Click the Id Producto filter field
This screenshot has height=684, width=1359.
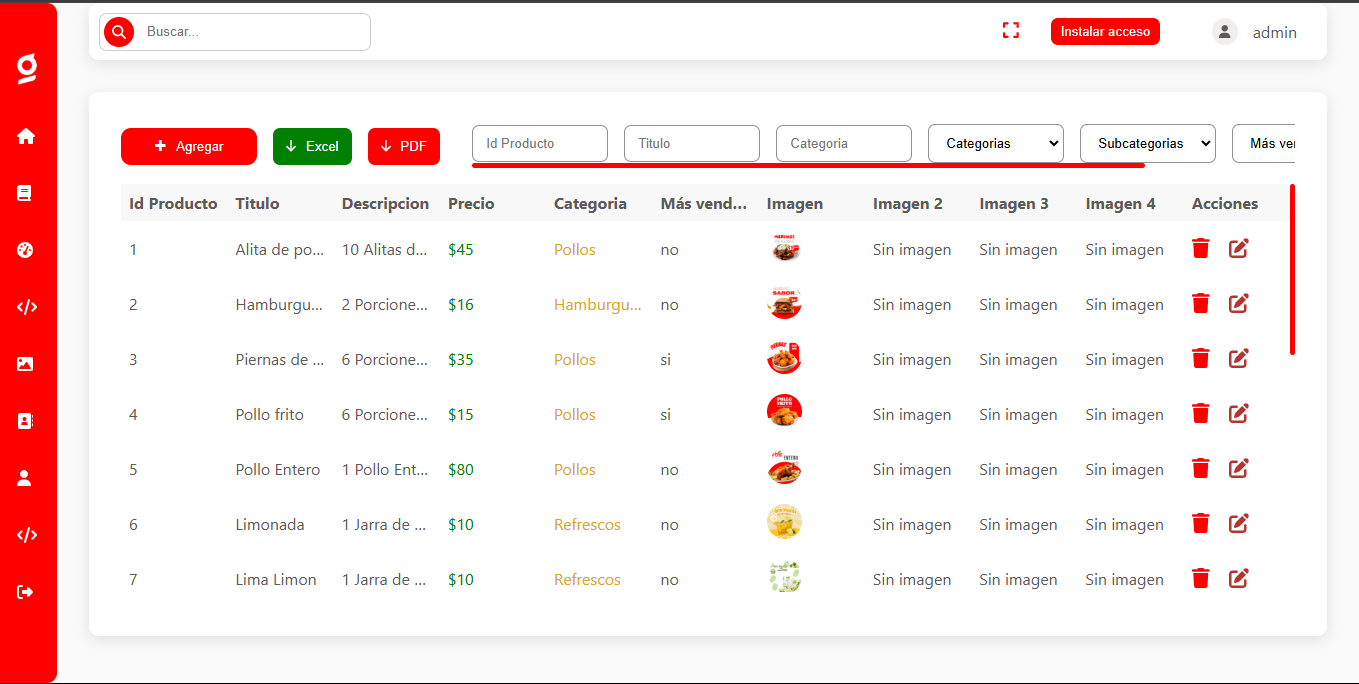[539, 143]
